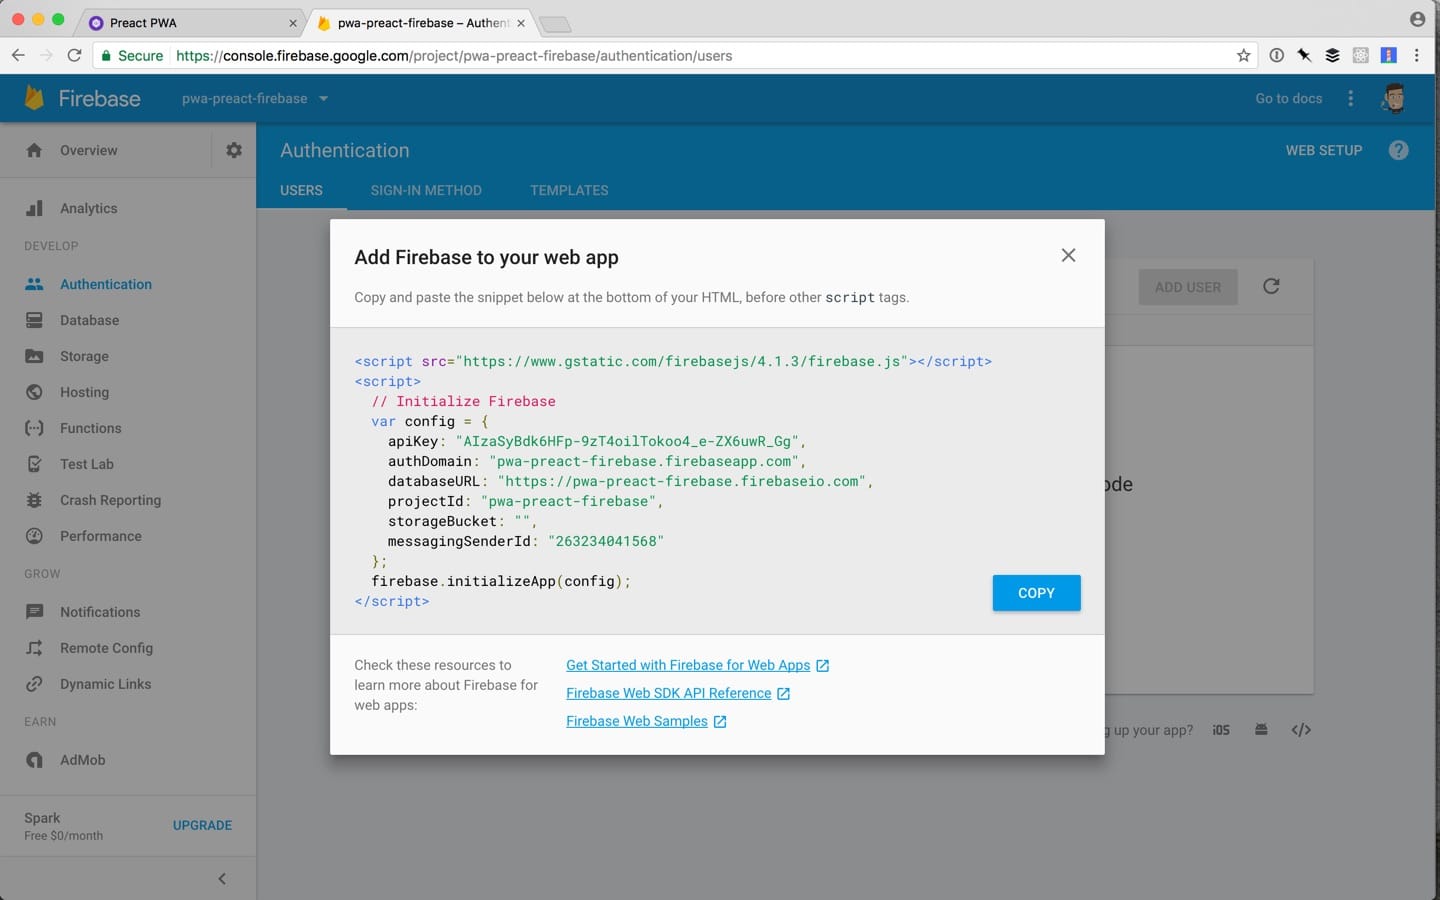The image size is (1440, 900).
Task: Open Analytics from the sidebar
Action: pyautogui.click(x=88, y=208)
